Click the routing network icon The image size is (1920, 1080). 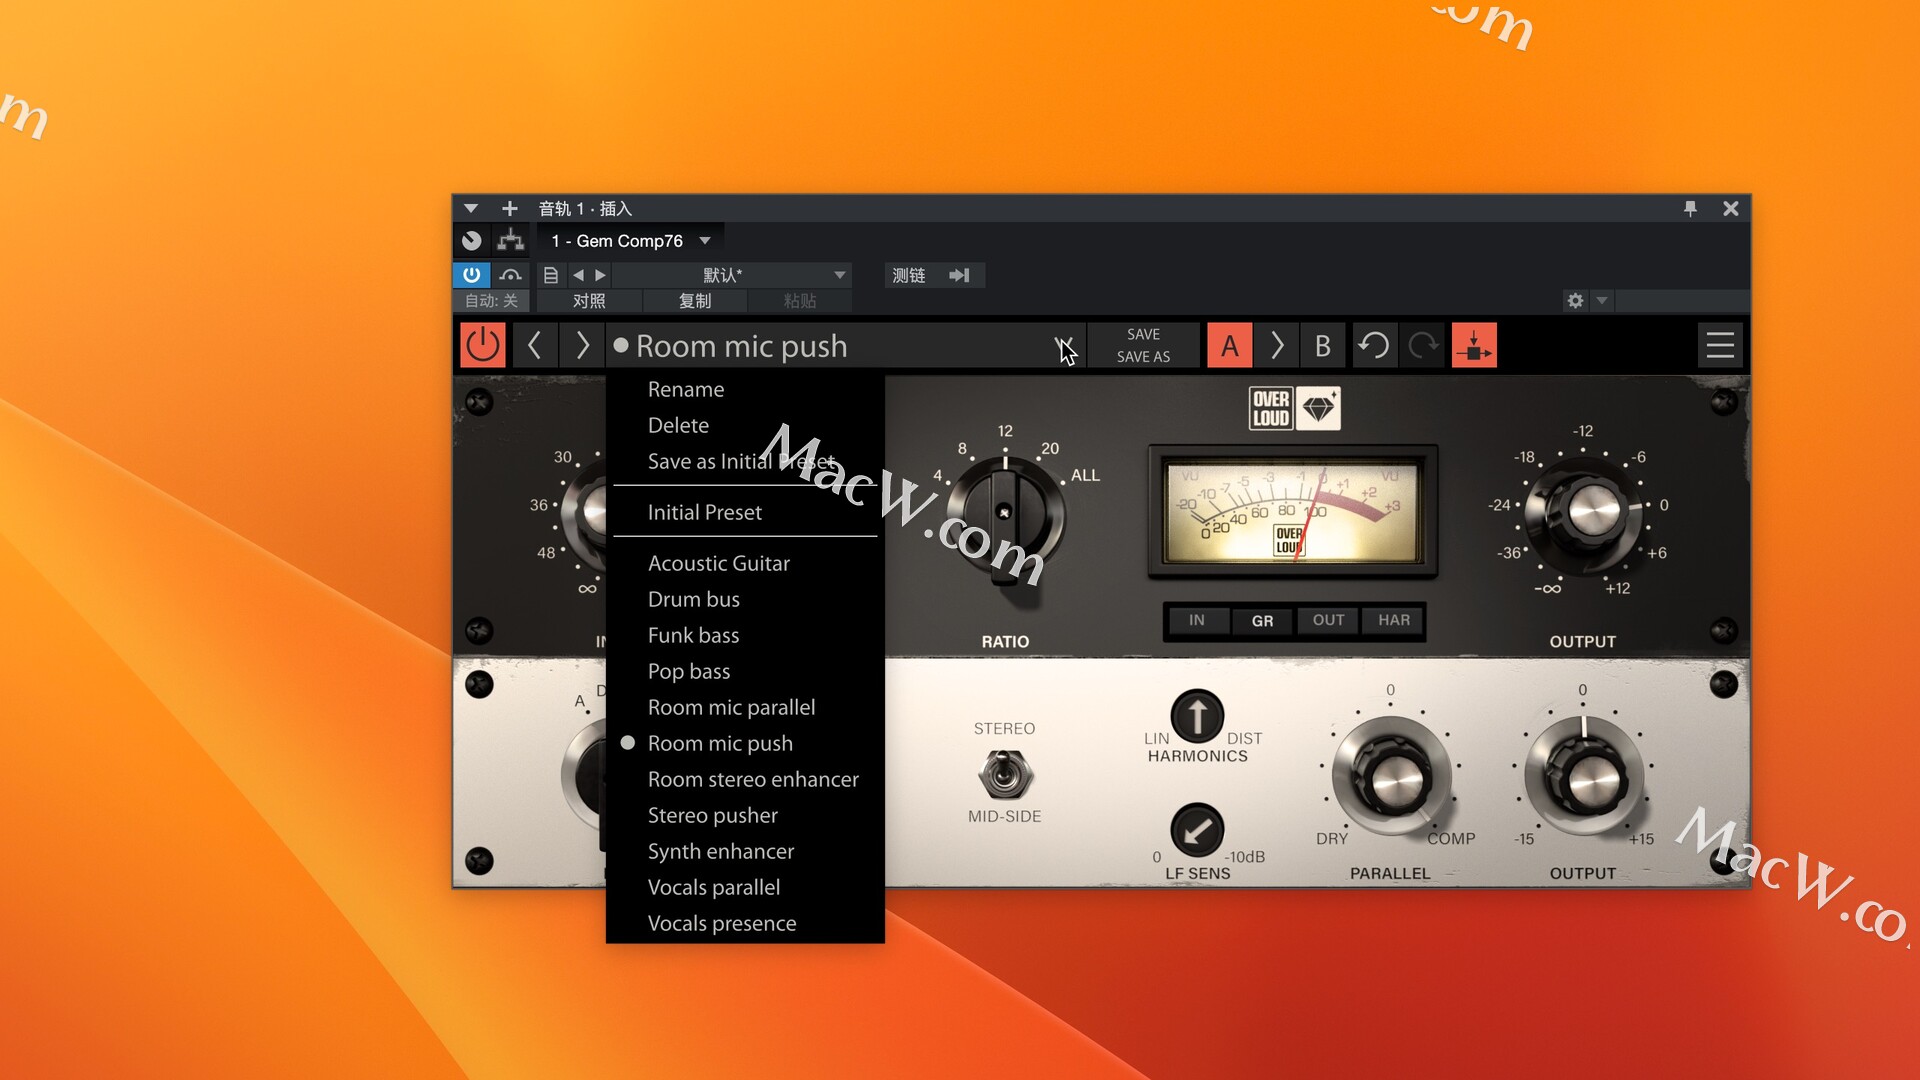coord(511,240)
